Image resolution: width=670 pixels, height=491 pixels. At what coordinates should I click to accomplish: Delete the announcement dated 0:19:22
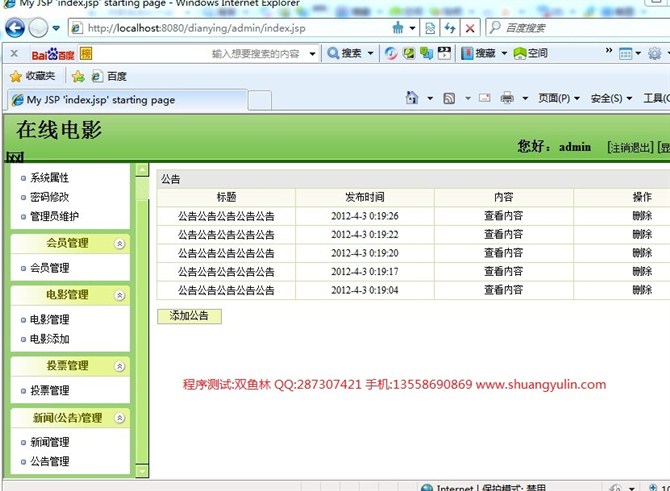(x=642, y=234)
